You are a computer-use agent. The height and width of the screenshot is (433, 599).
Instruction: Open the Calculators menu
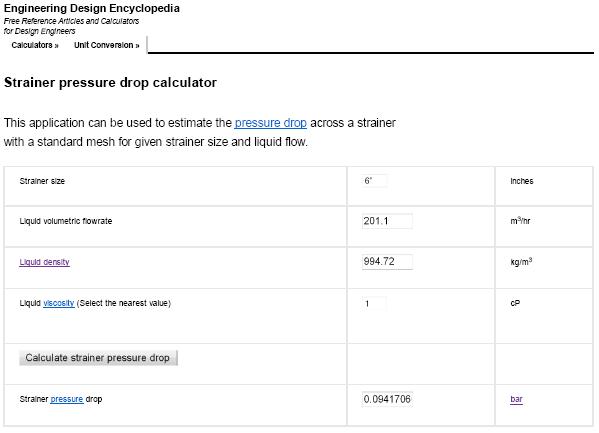point(35,45)
